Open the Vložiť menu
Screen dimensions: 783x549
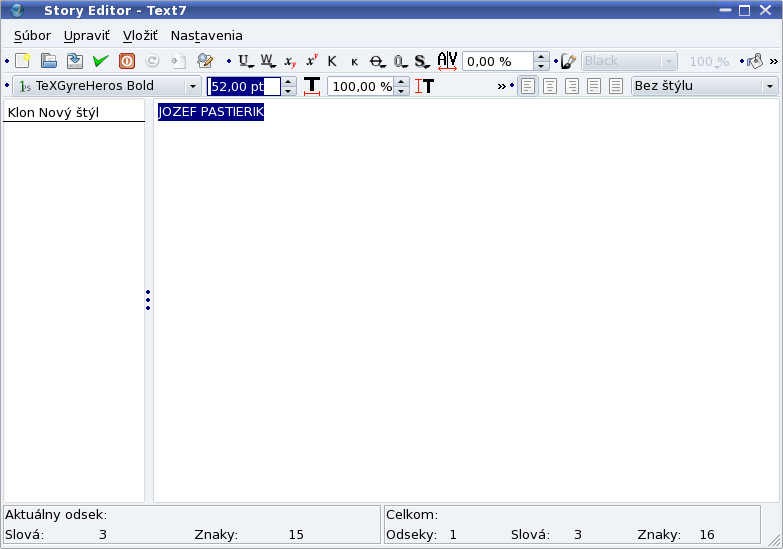point(140,35)
